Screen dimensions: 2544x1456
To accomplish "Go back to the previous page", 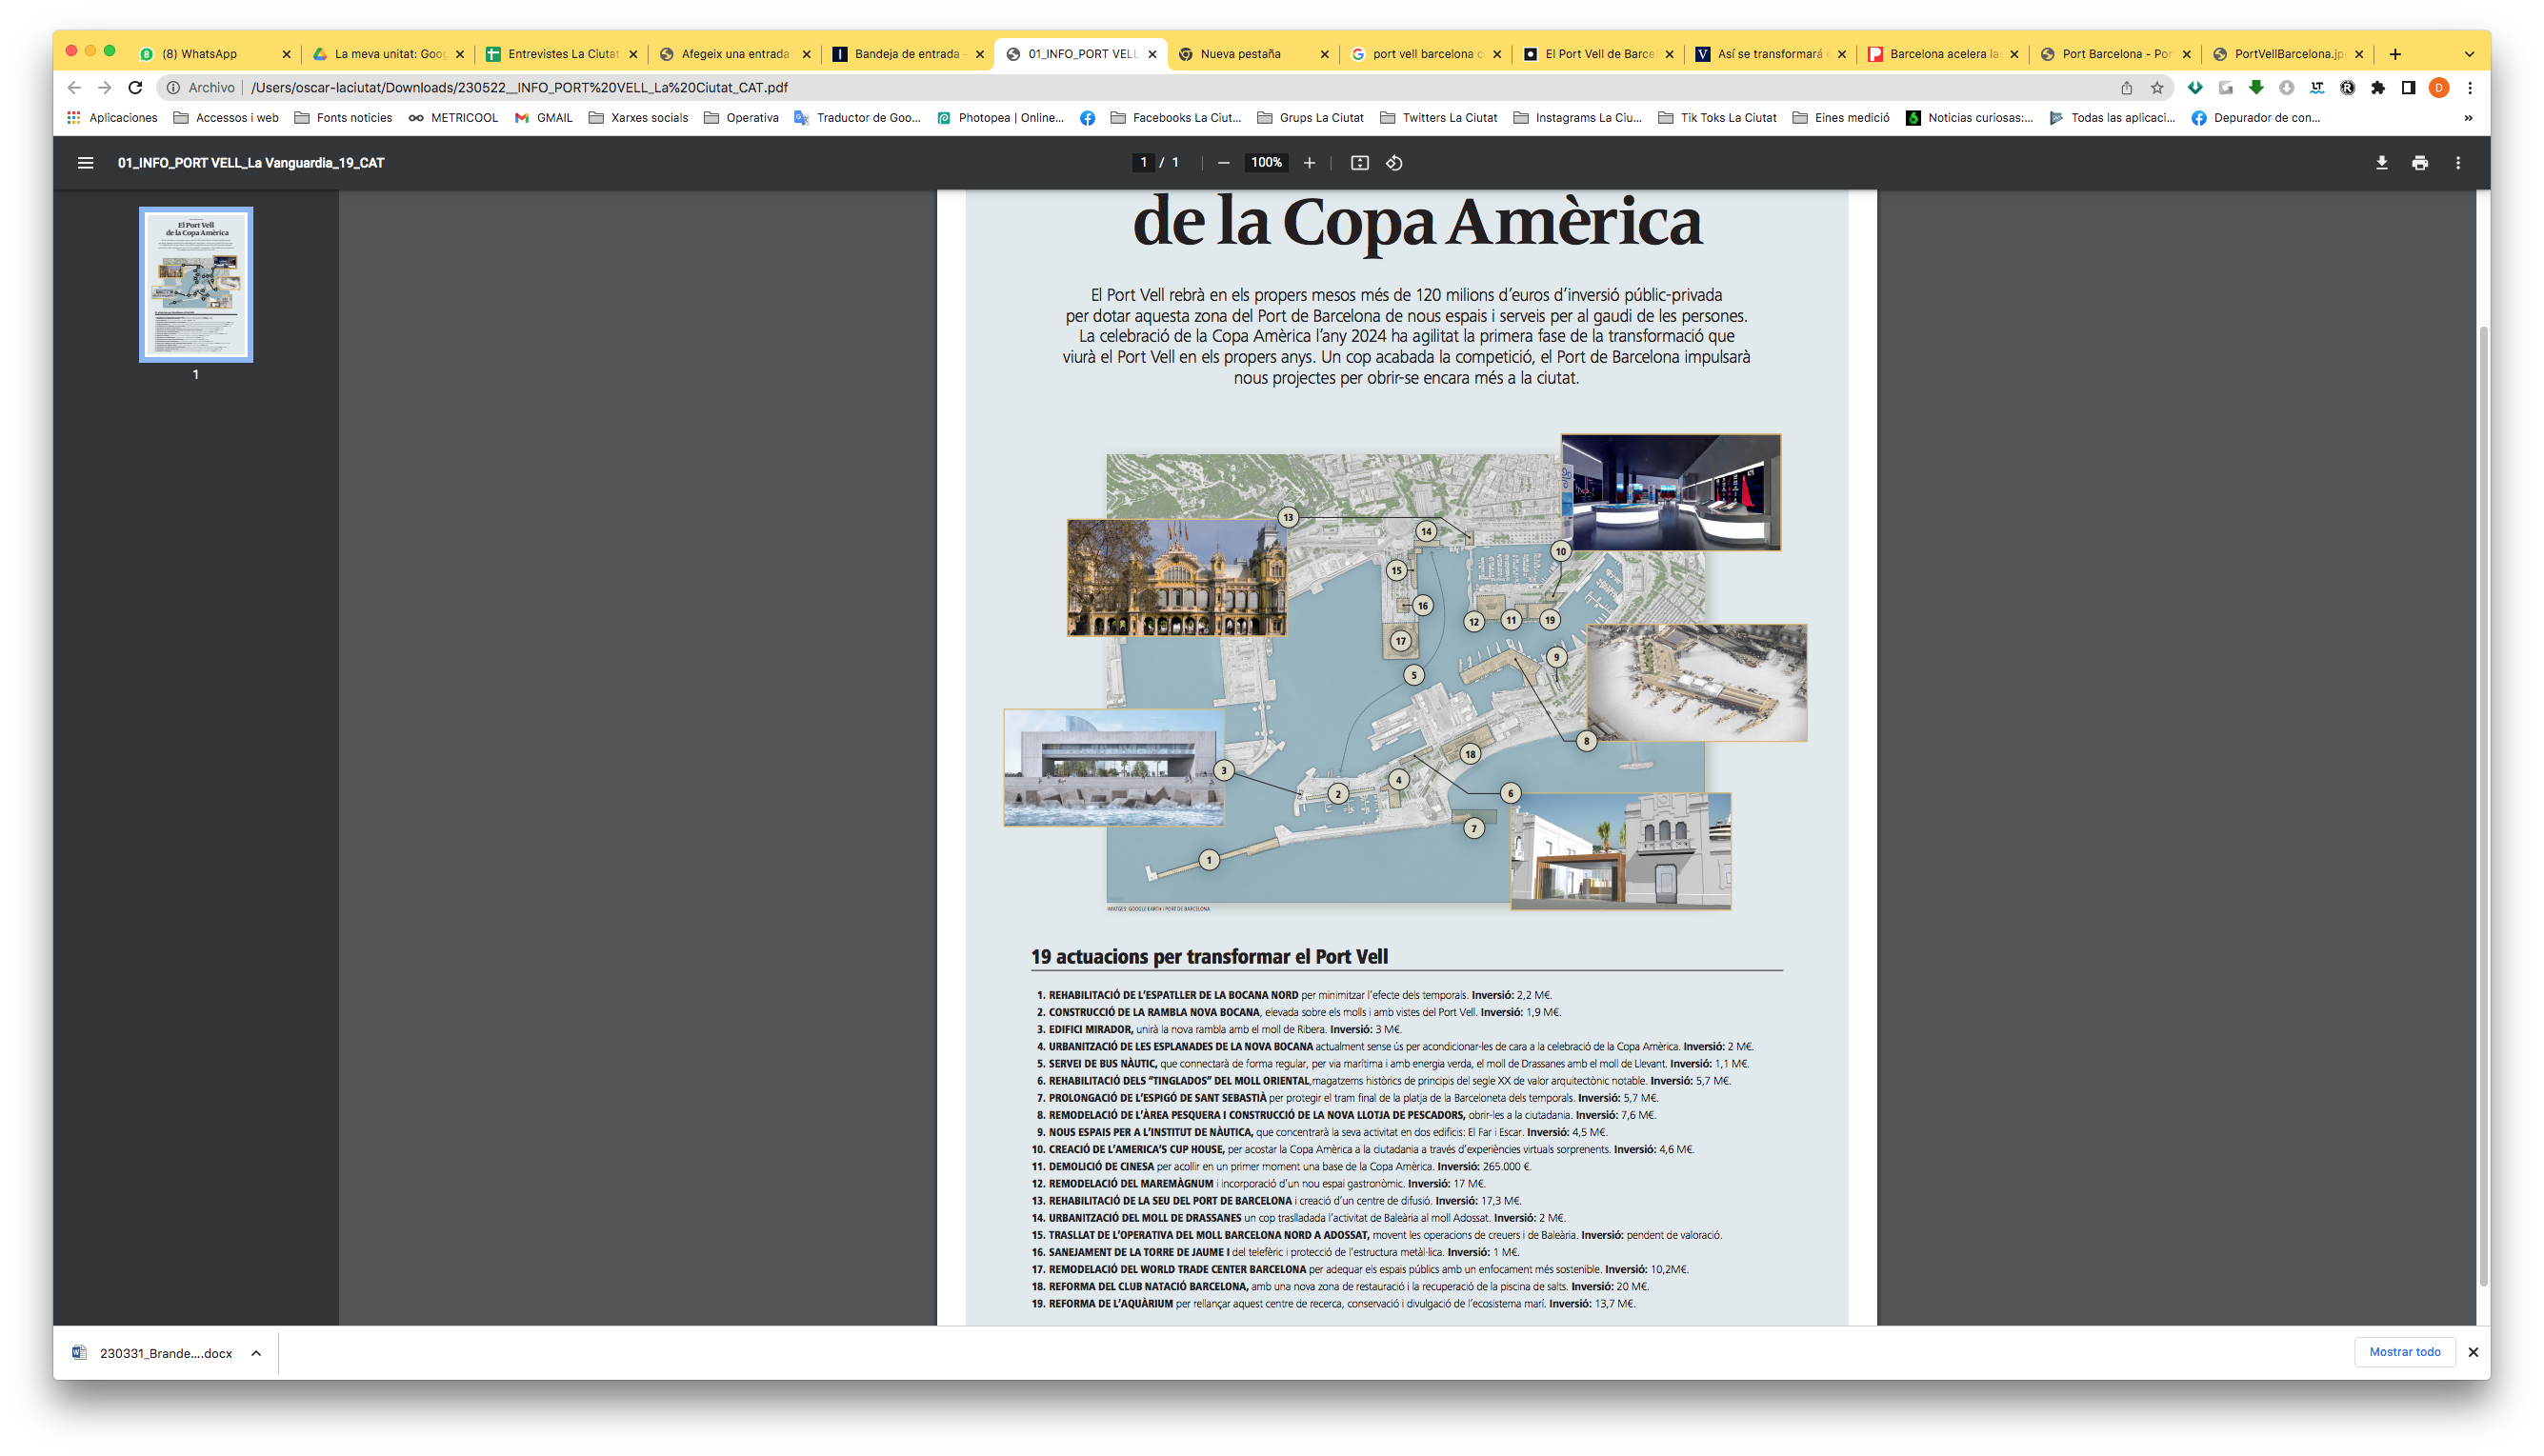I will click(x=74, y=88).
